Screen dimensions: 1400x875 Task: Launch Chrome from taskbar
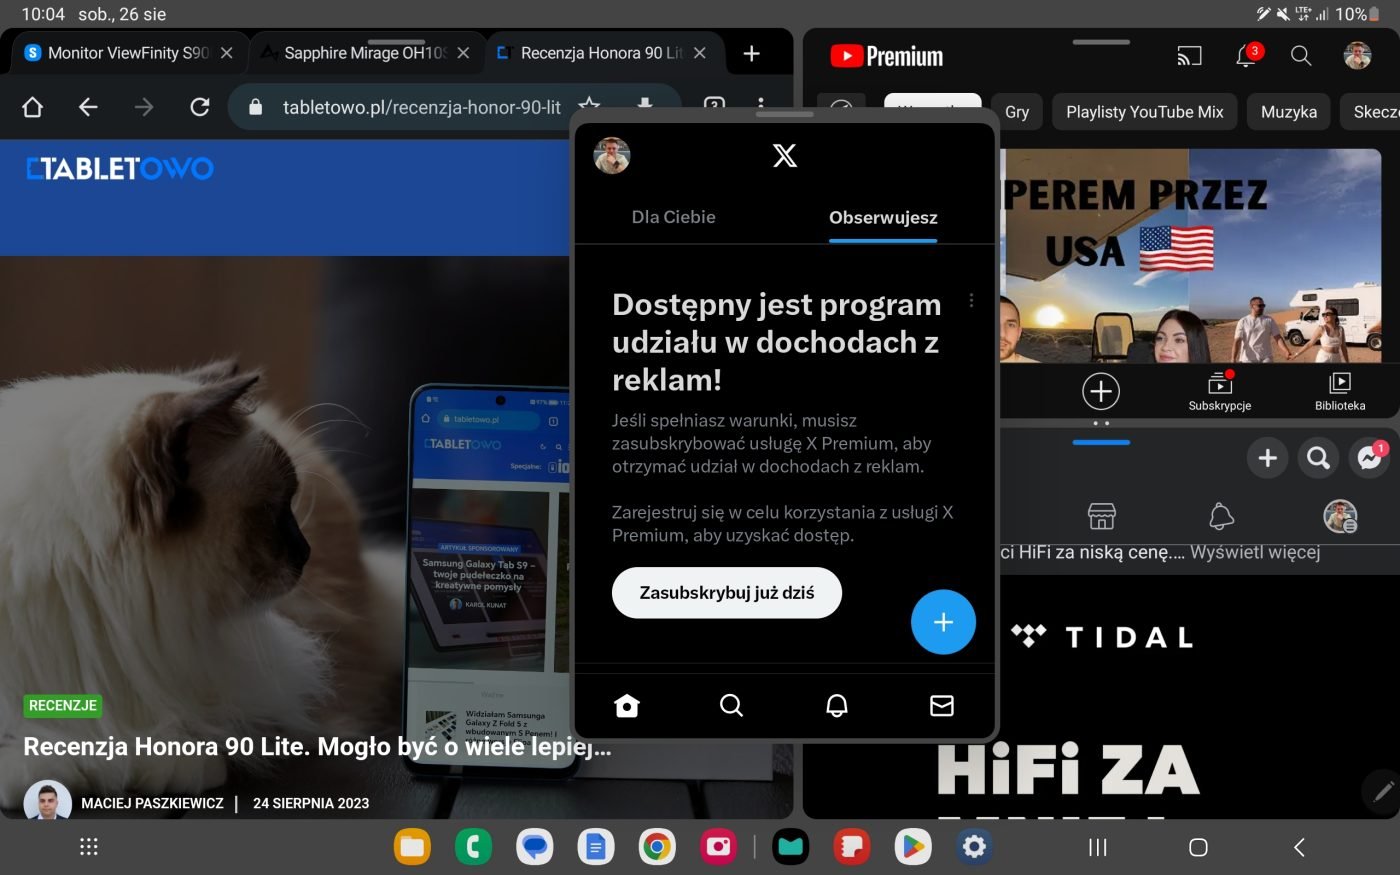coord(657,847)
